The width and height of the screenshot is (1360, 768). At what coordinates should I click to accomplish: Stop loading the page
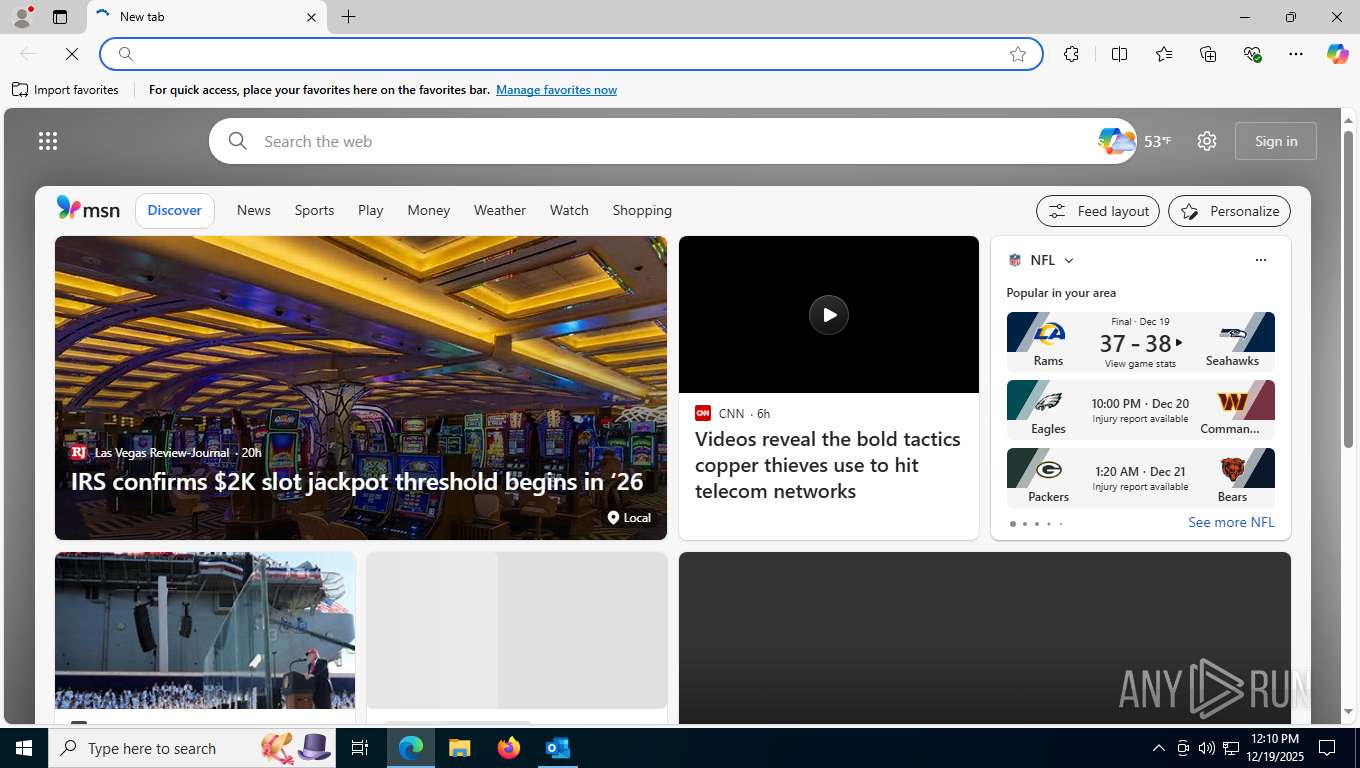tap(71, 54)
